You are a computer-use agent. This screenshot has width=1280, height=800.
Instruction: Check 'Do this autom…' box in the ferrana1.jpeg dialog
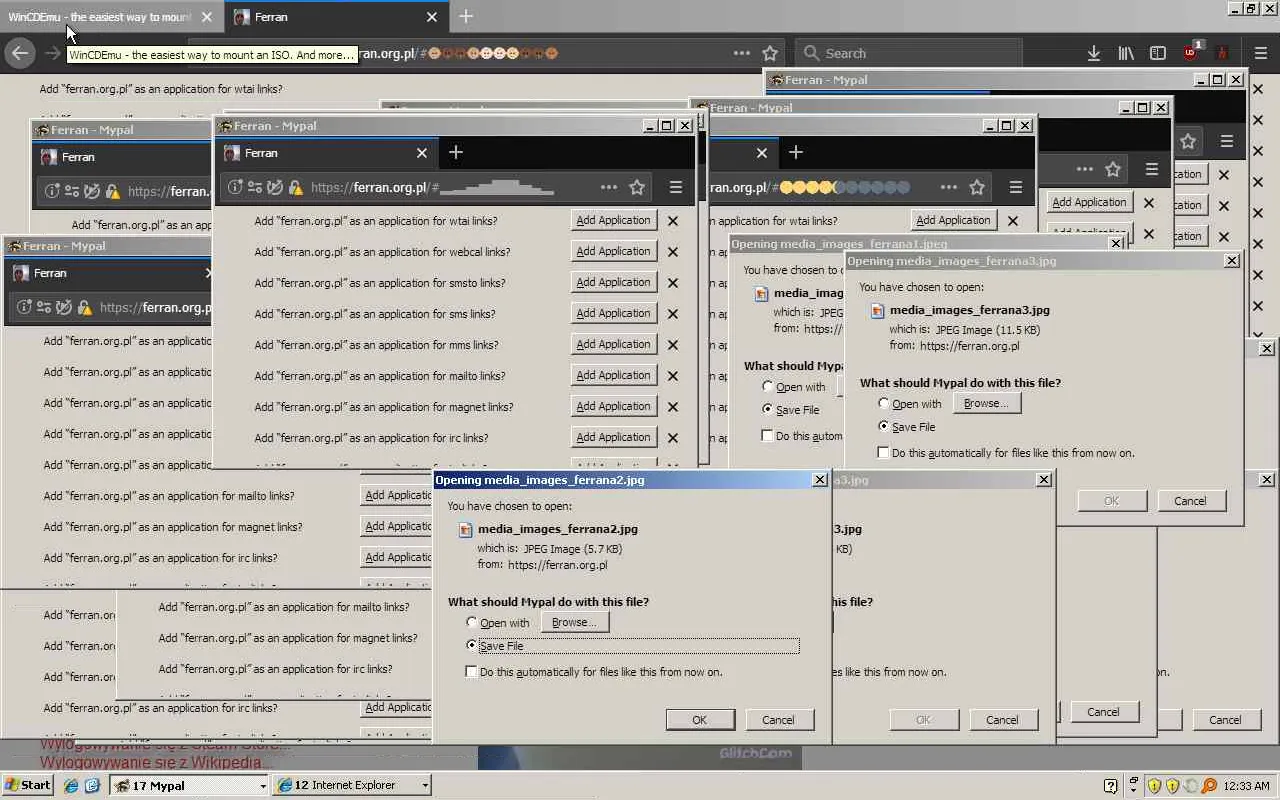pyautogui.click(x=768, y=436)
